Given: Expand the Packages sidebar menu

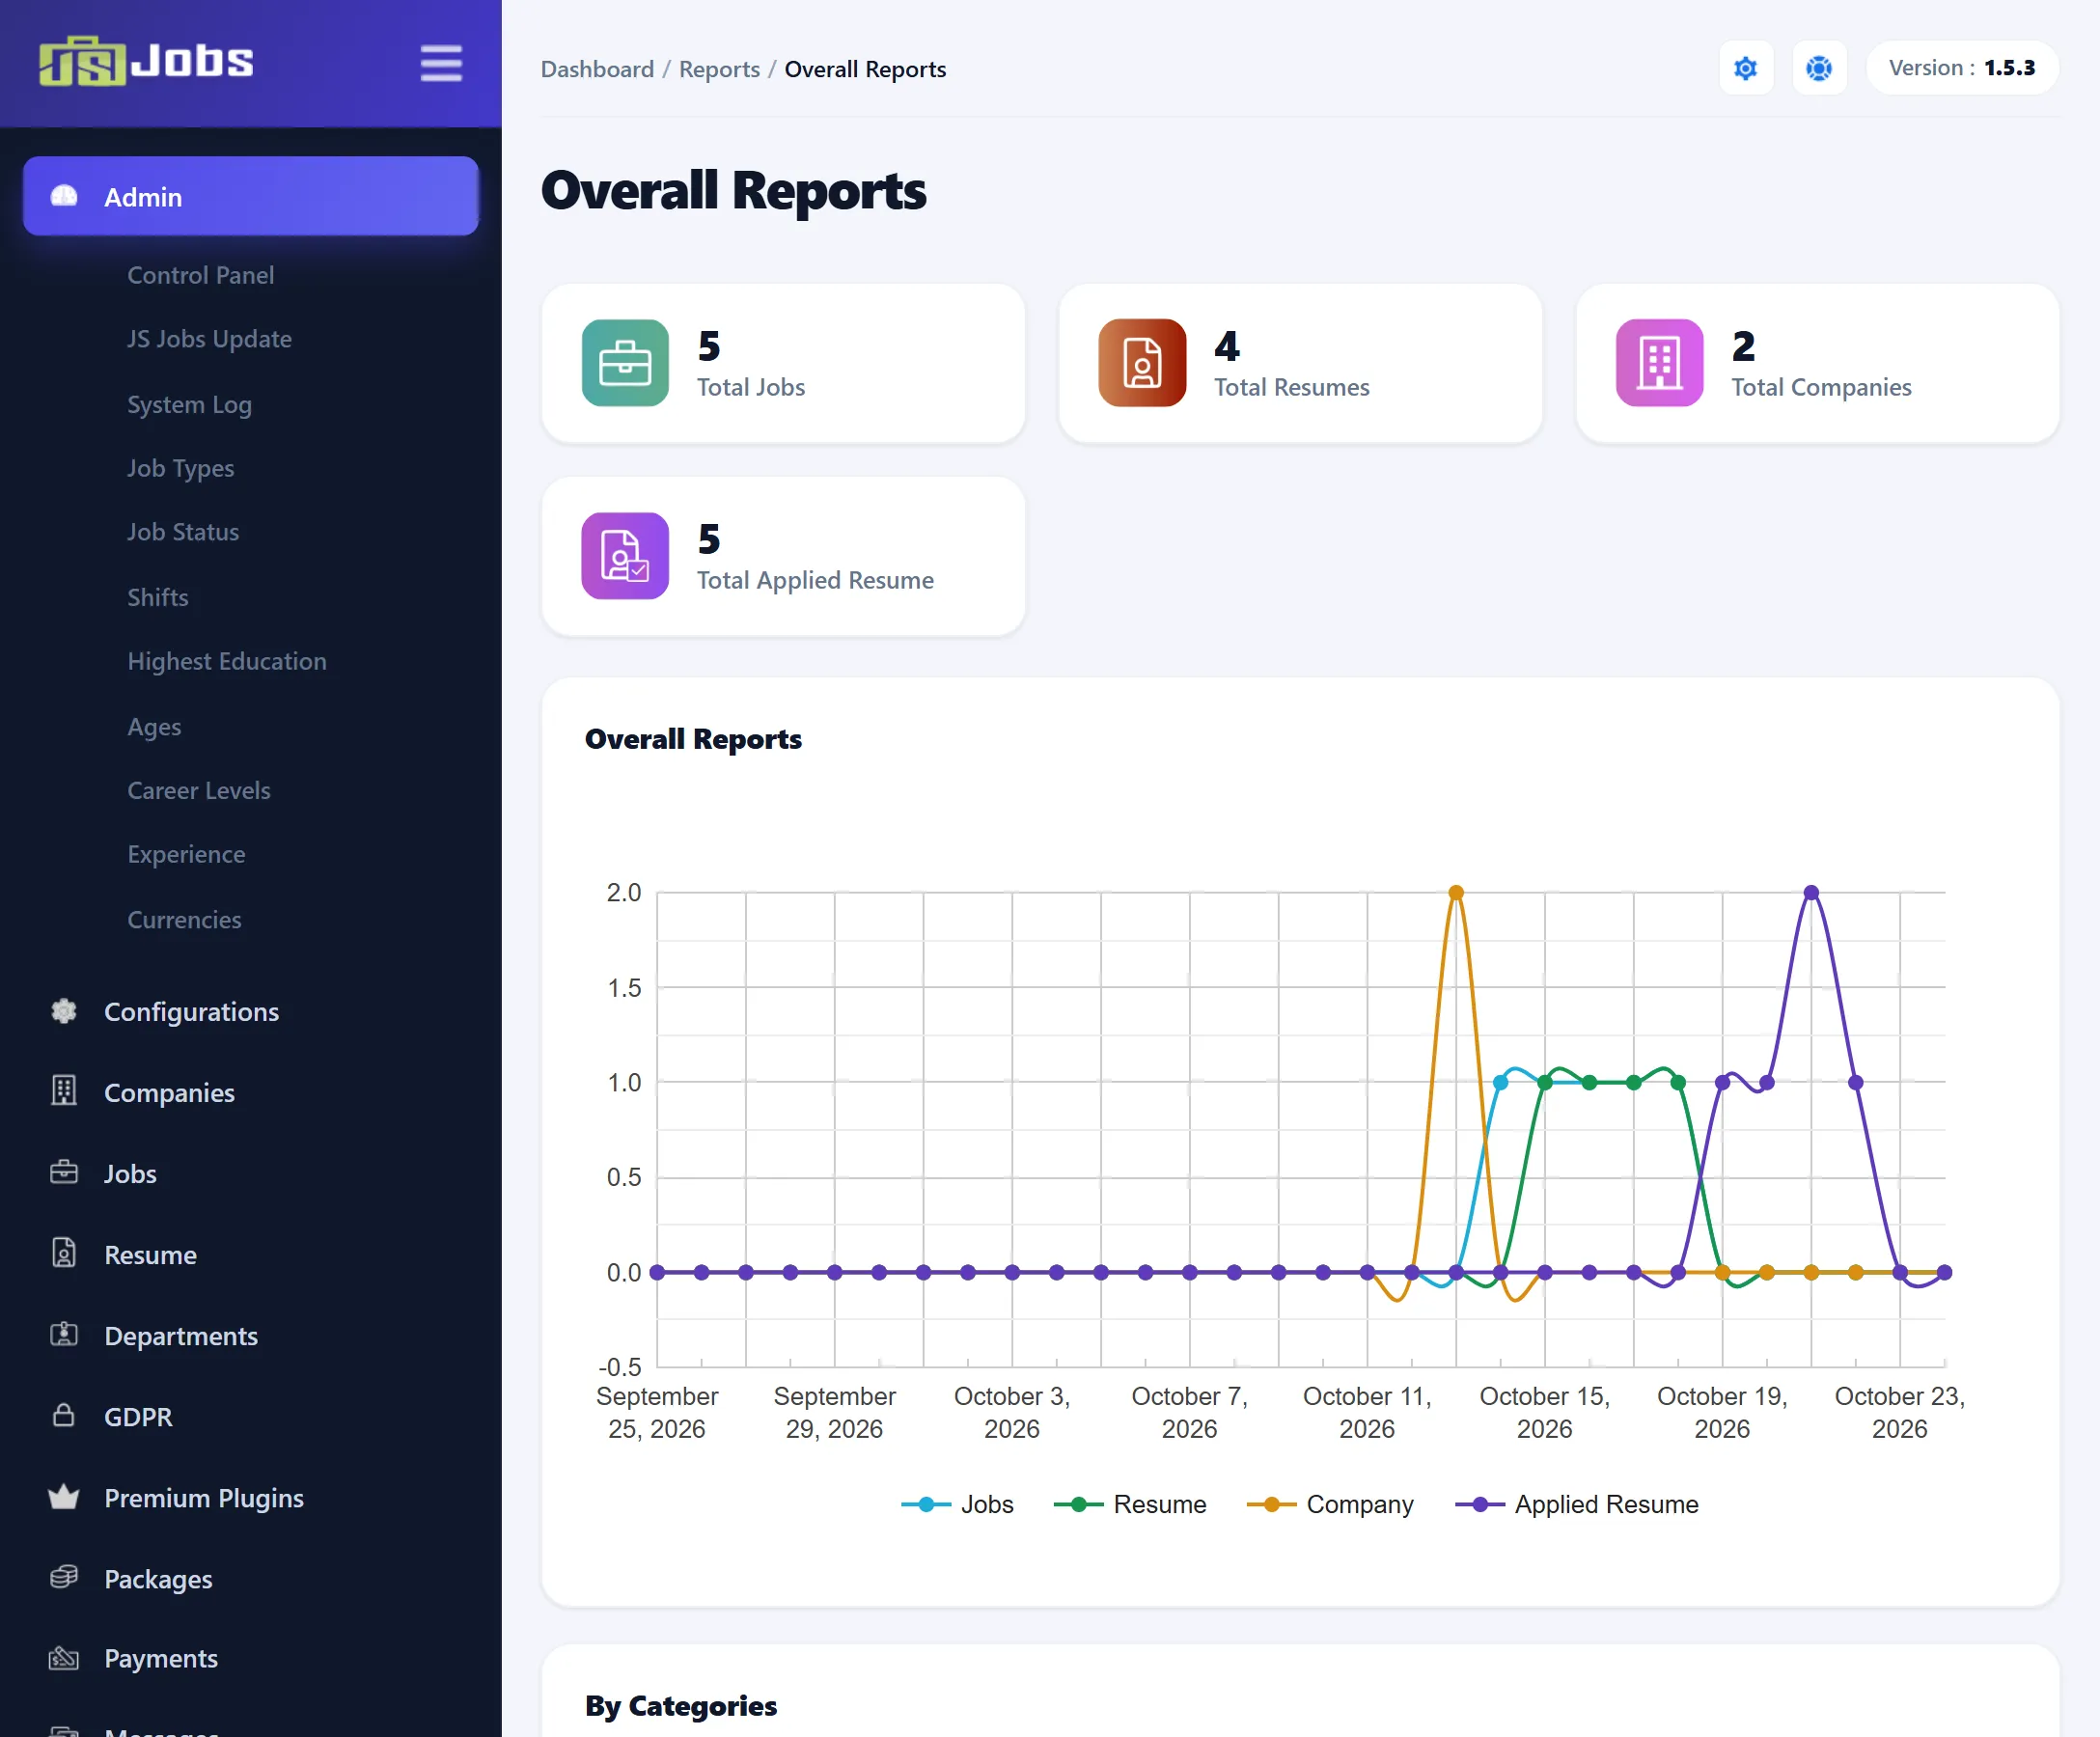Looking at the screenshot, I should [x=250, y=1578].
